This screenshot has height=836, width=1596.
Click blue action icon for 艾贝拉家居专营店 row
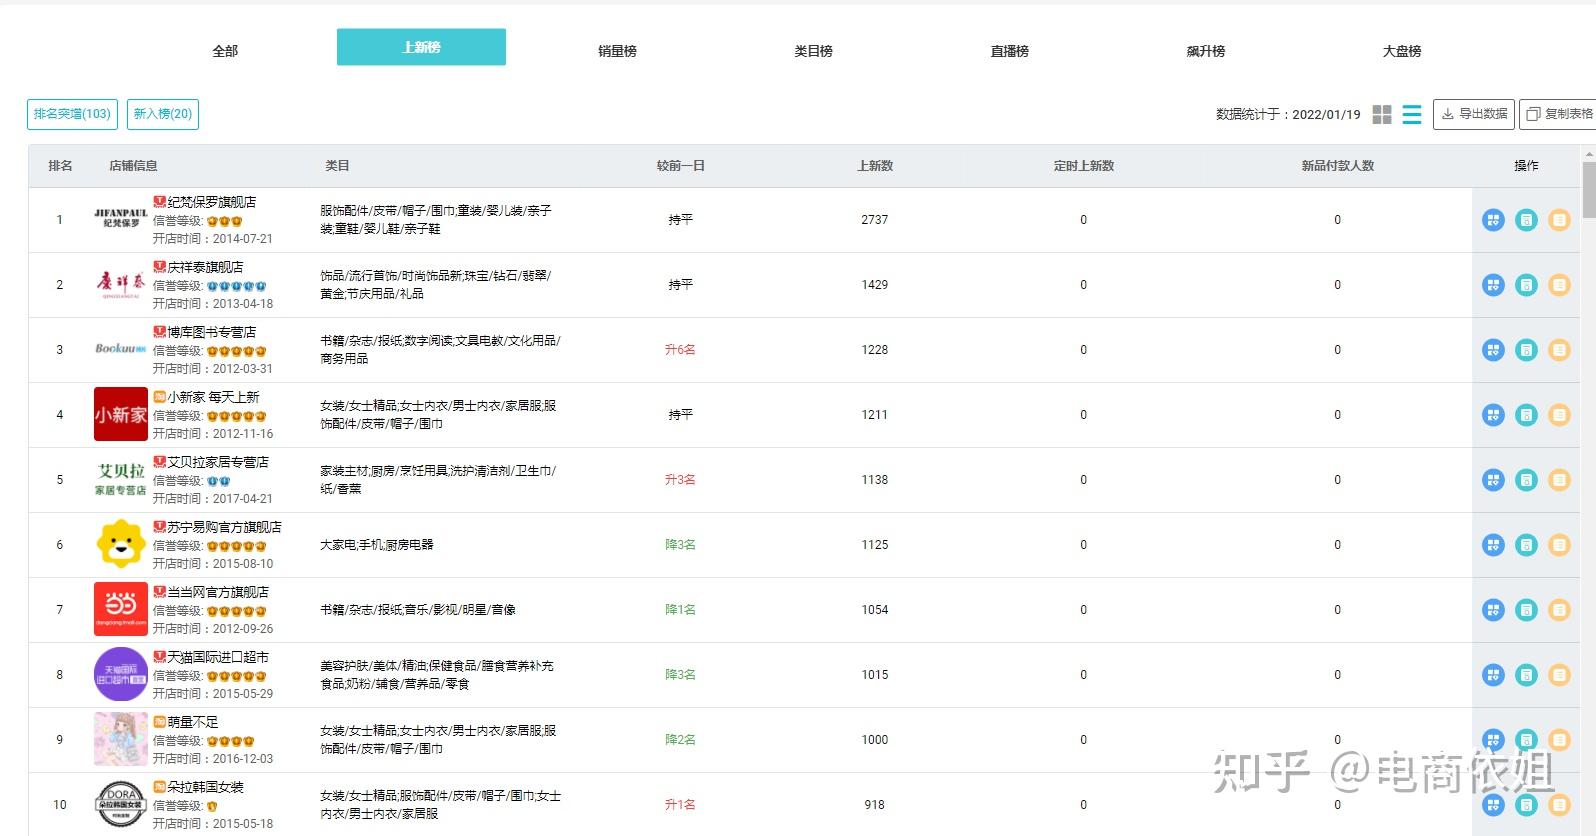(1493, 480)
